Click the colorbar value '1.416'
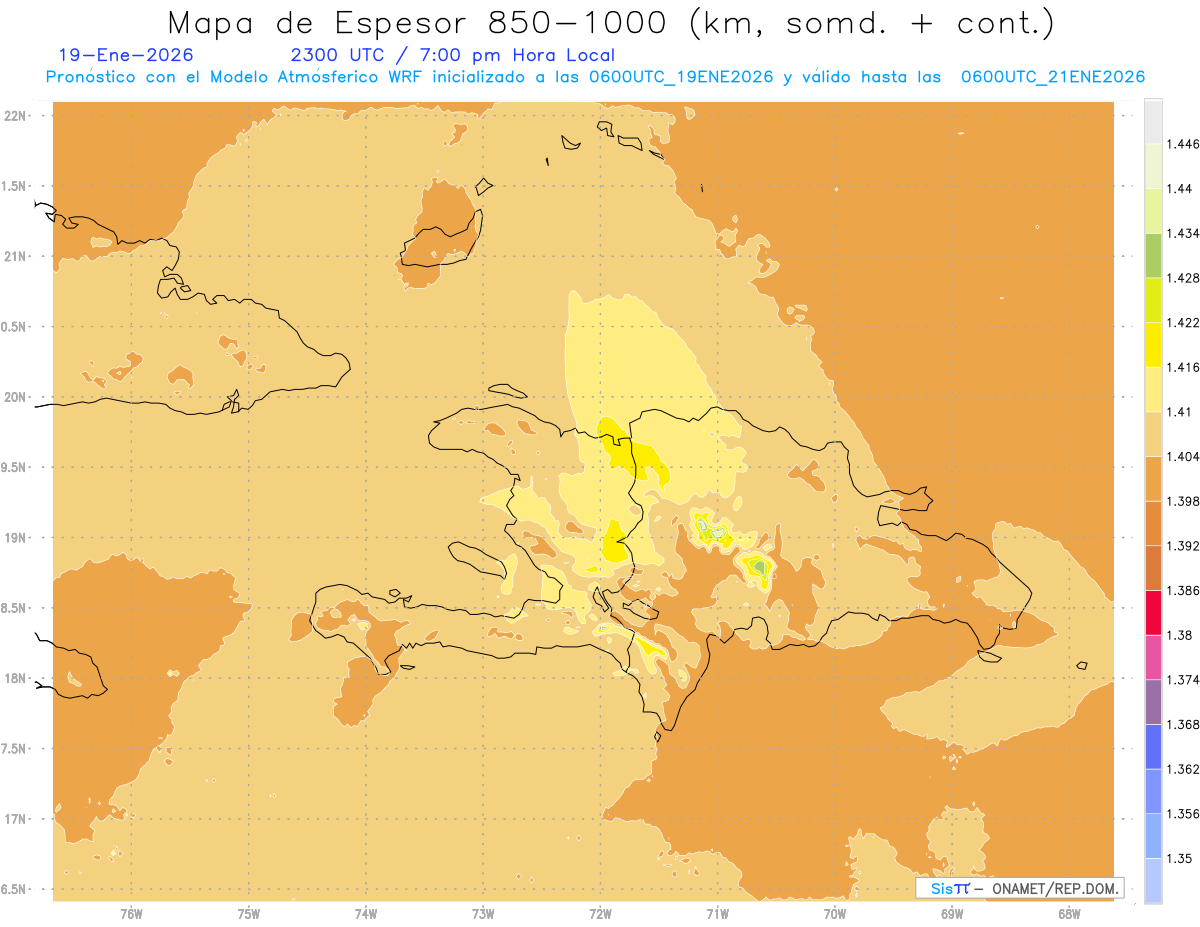This screenshot has width=1200, height=927. tap(1183, 367)
